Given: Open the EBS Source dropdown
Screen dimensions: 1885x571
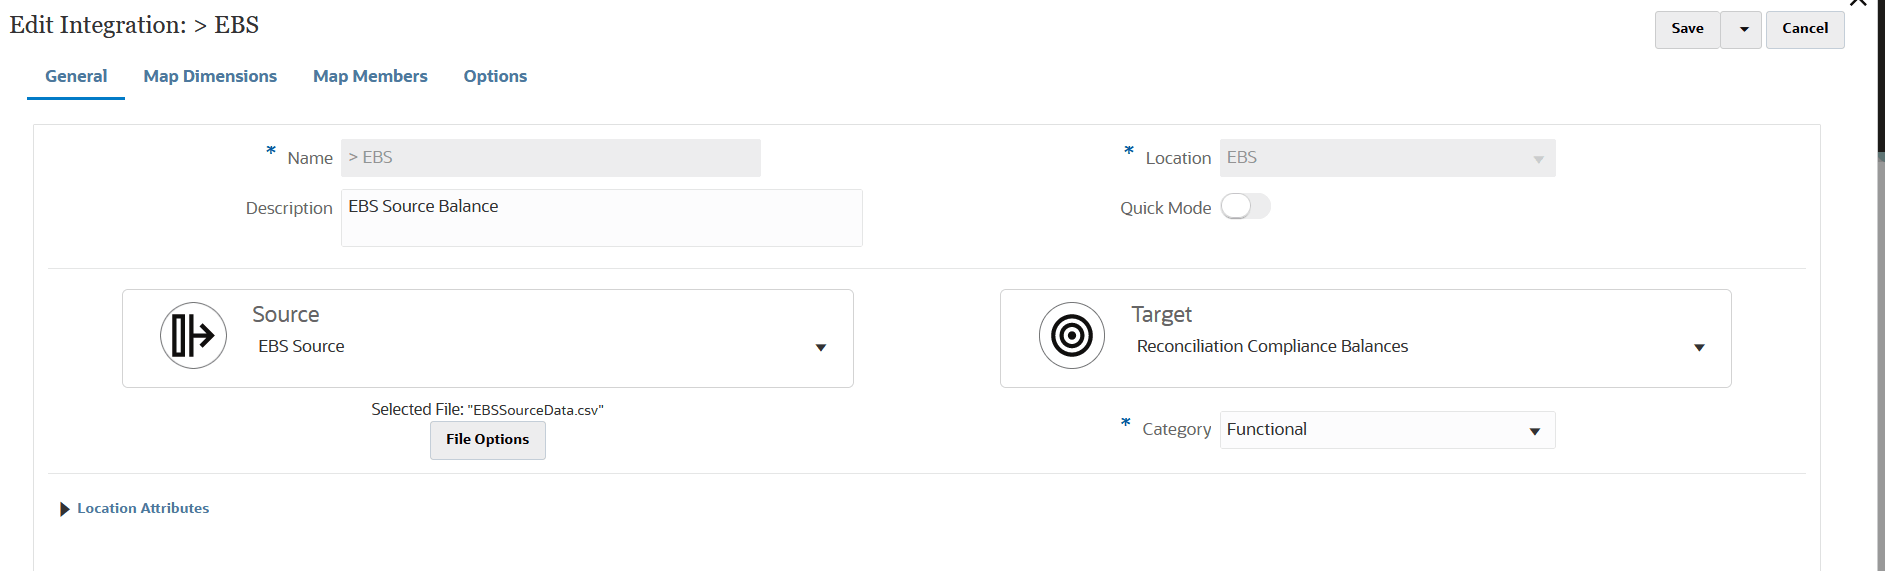Looking at the screenshot, I should (x=820, y=347).
